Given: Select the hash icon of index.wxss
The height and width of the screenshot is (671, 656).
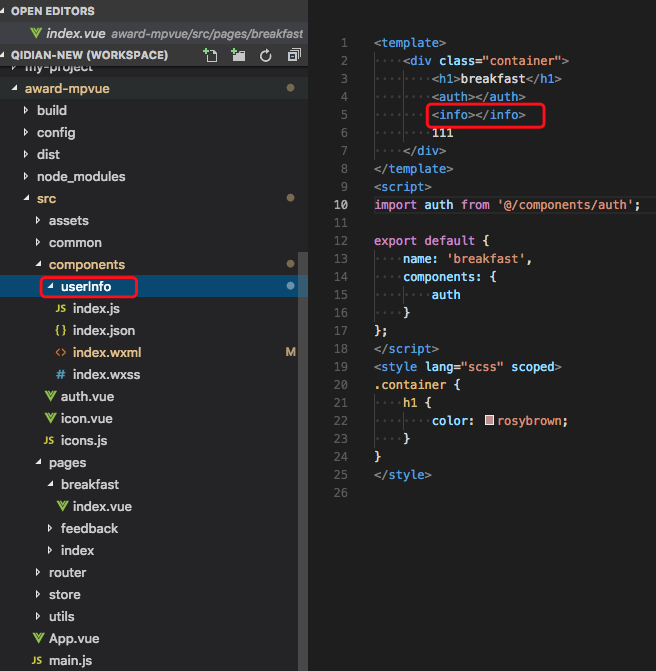Looking at the screenshot, I should [61, 374].
